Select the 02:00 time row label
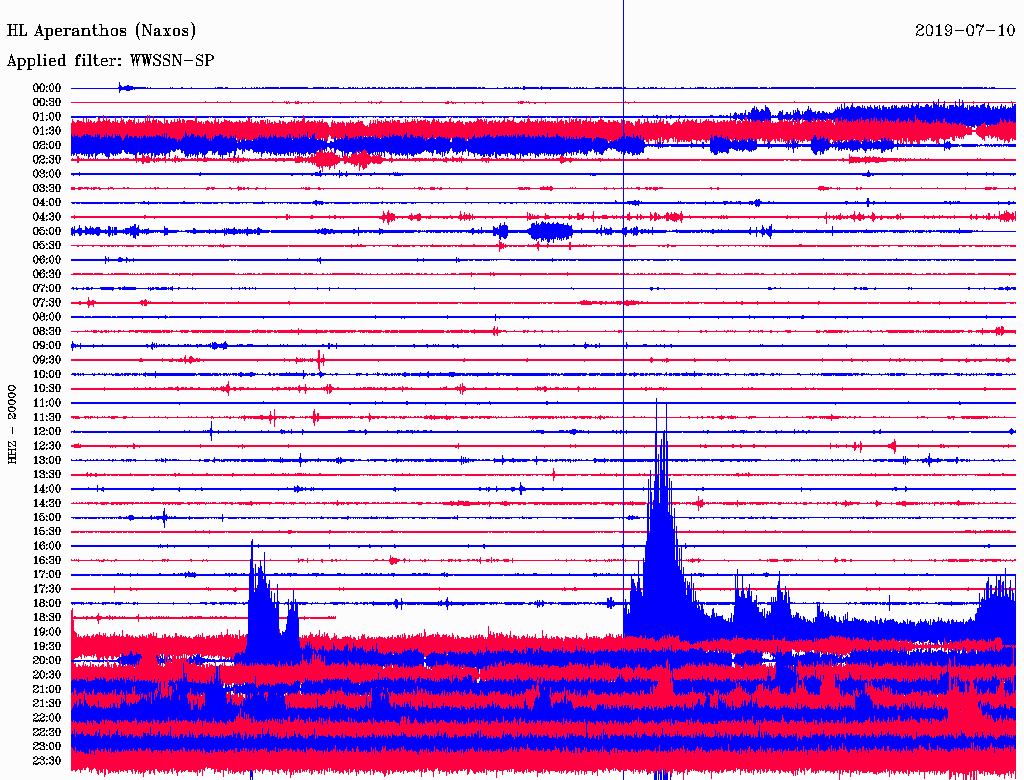The image size is (1024, 780). click(47, 145)
